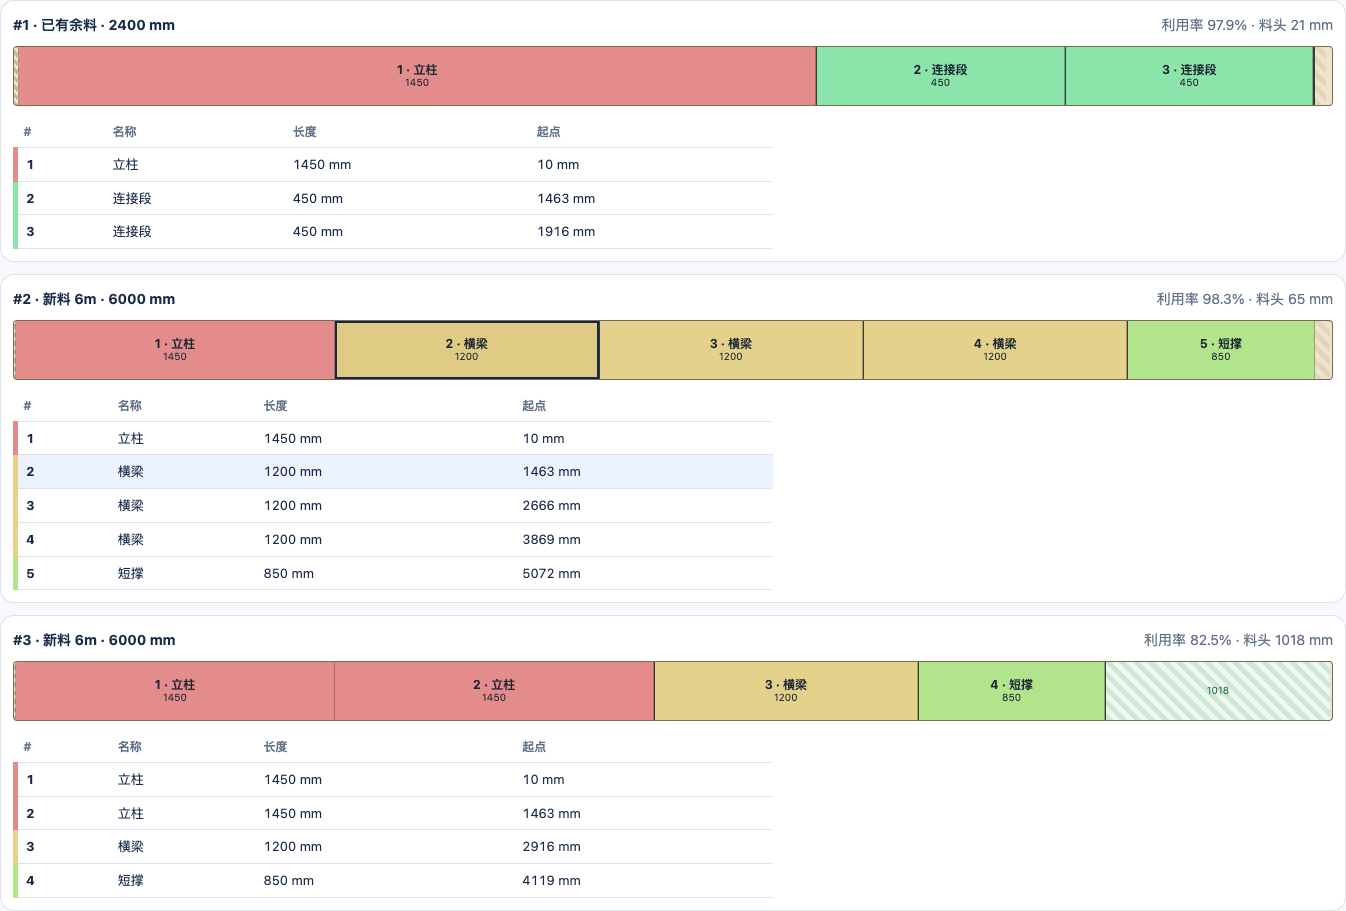Click the 2 · 连接段 segment in the 2400 mm bar
This screenshot has width=1346, height=911.
point(940,76)
